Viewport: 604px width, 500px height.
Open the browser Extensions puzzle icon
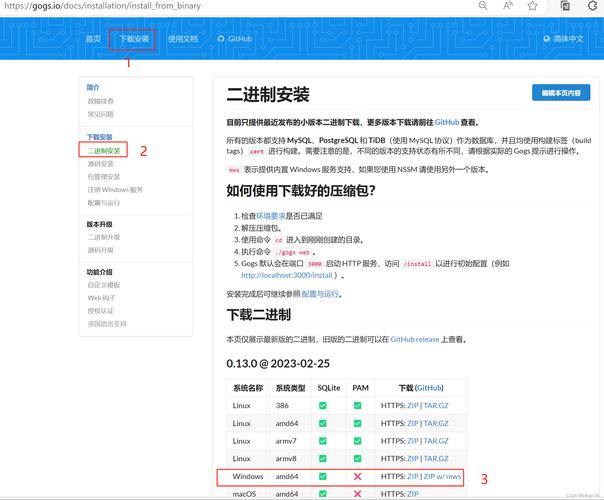(592, 5)
